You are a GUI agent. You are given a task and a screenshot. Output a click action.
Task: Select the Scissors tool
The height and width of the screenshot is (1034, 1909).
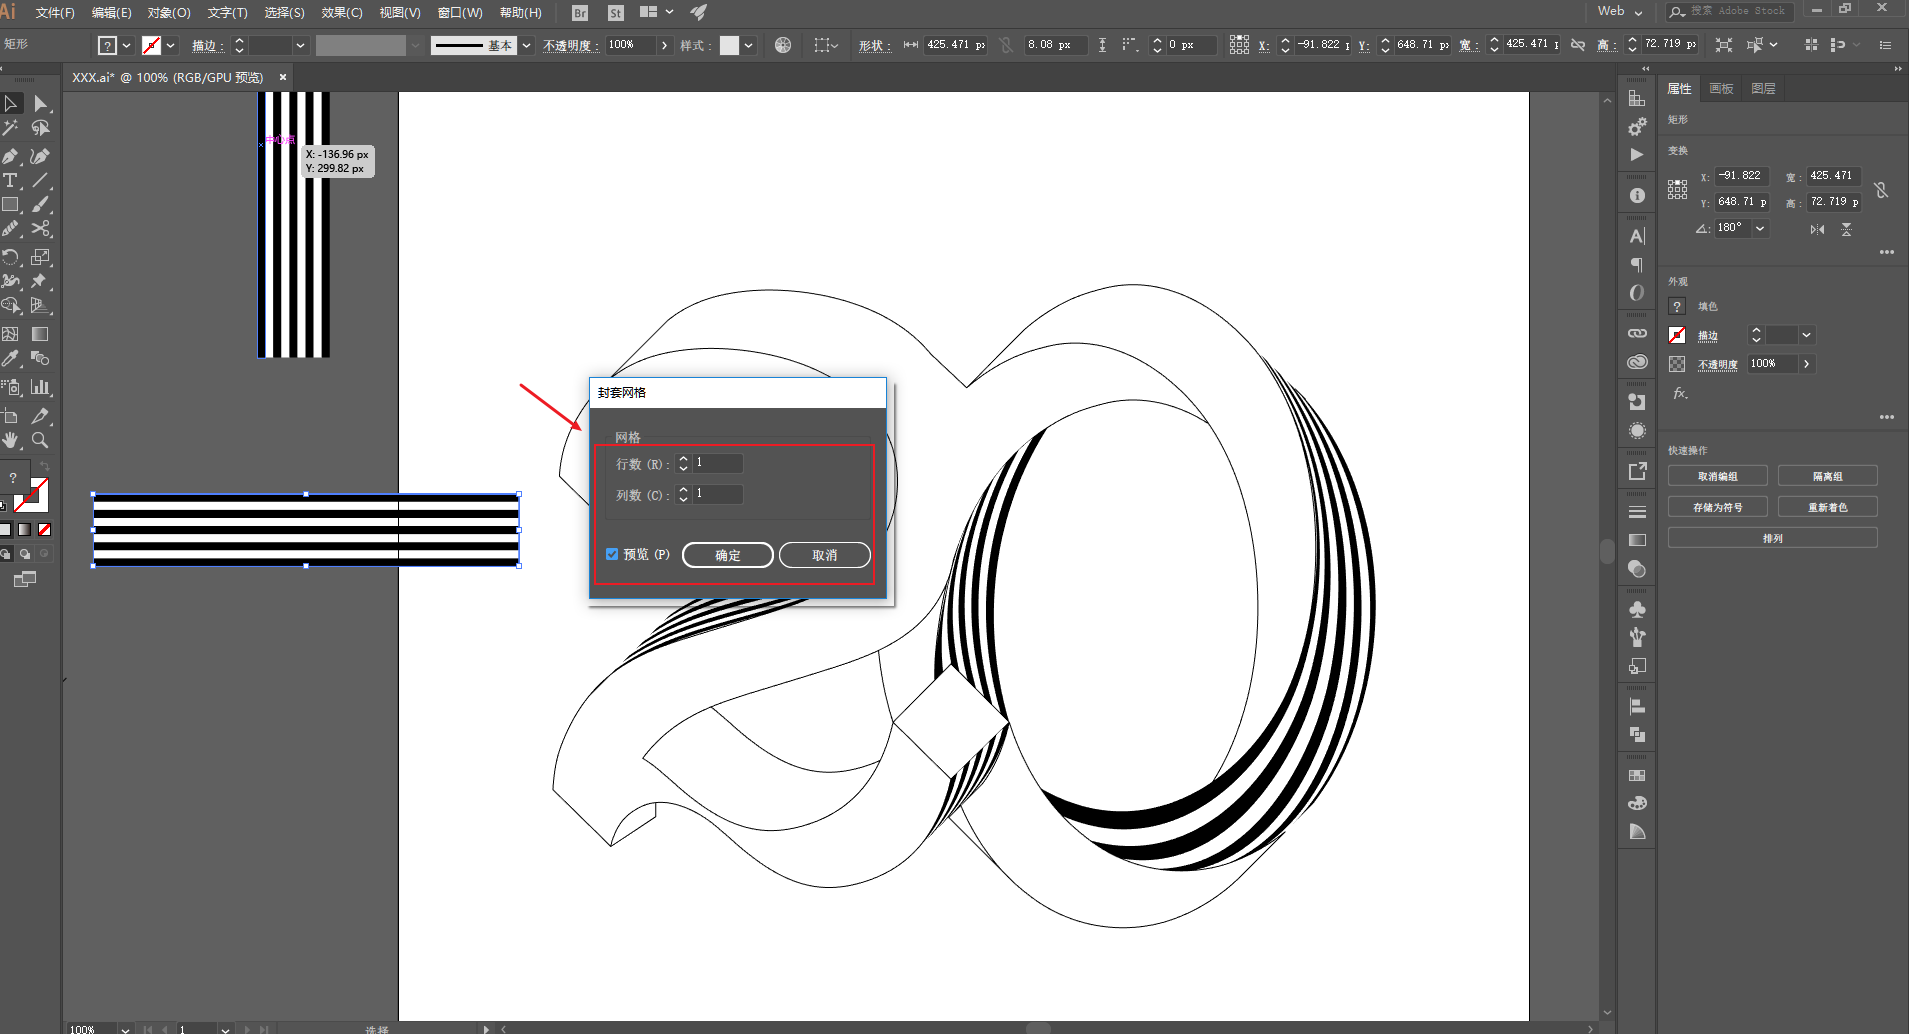(40, 229)
